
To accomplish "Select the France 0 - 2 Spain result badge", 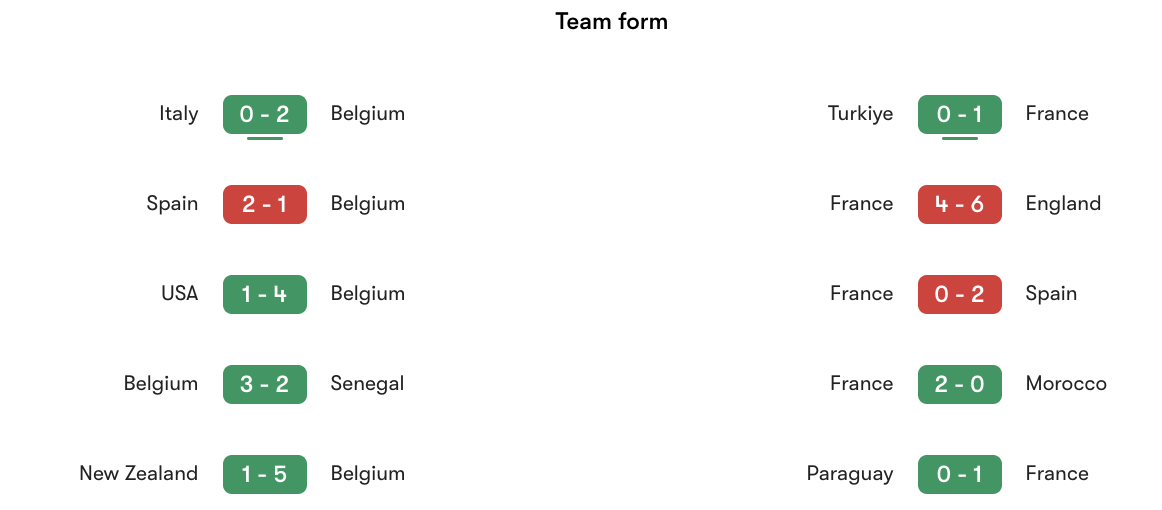I will point(960,294).
